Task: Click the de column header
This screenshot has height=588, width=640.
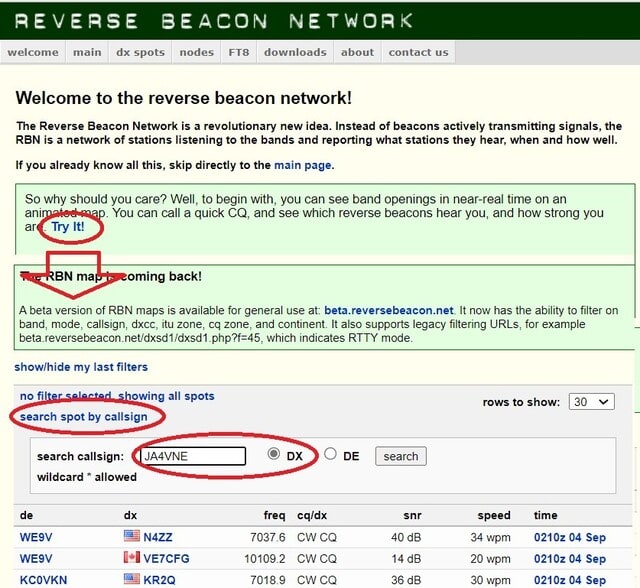Action: click(27, 515)
